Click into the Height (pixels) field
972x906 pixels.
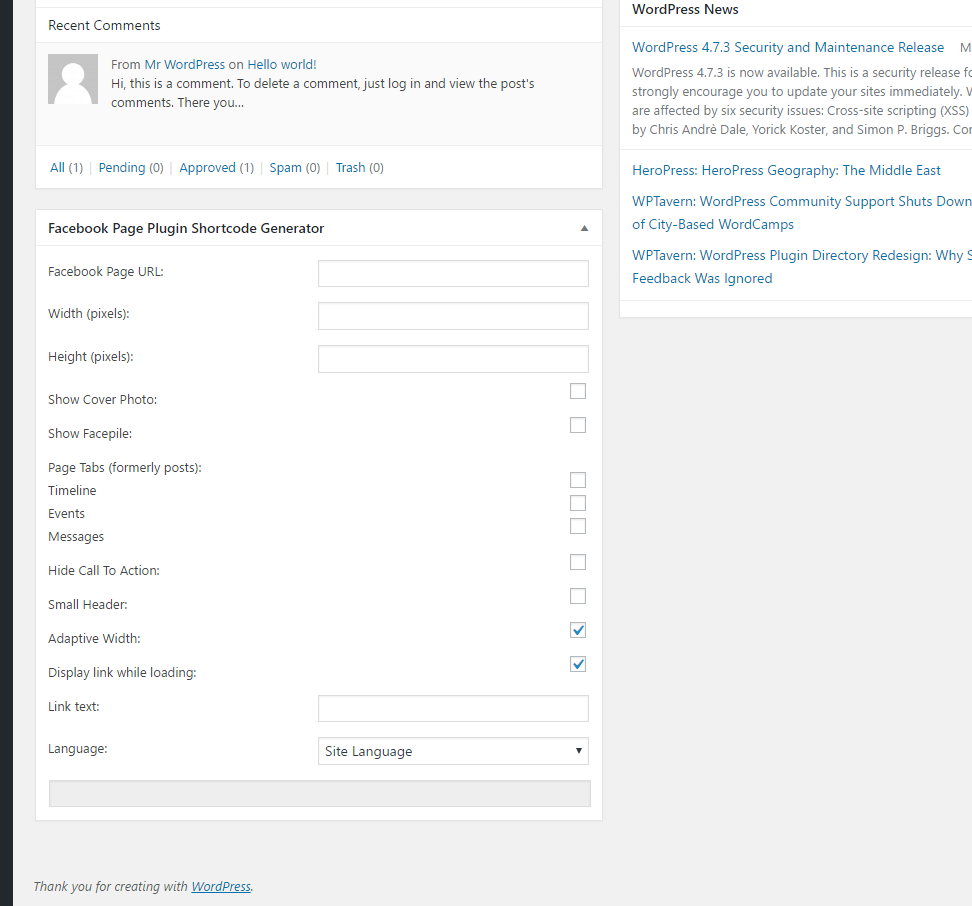point(453,359)
